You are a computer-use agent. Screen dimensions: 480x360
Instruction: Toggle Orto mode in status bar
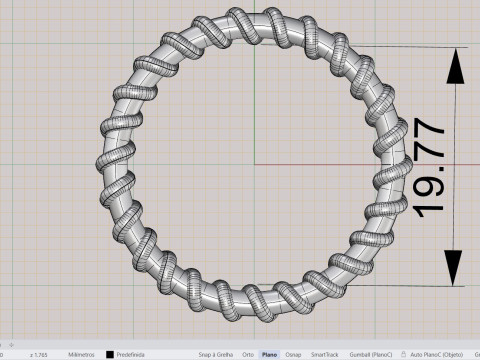(248, 355)
